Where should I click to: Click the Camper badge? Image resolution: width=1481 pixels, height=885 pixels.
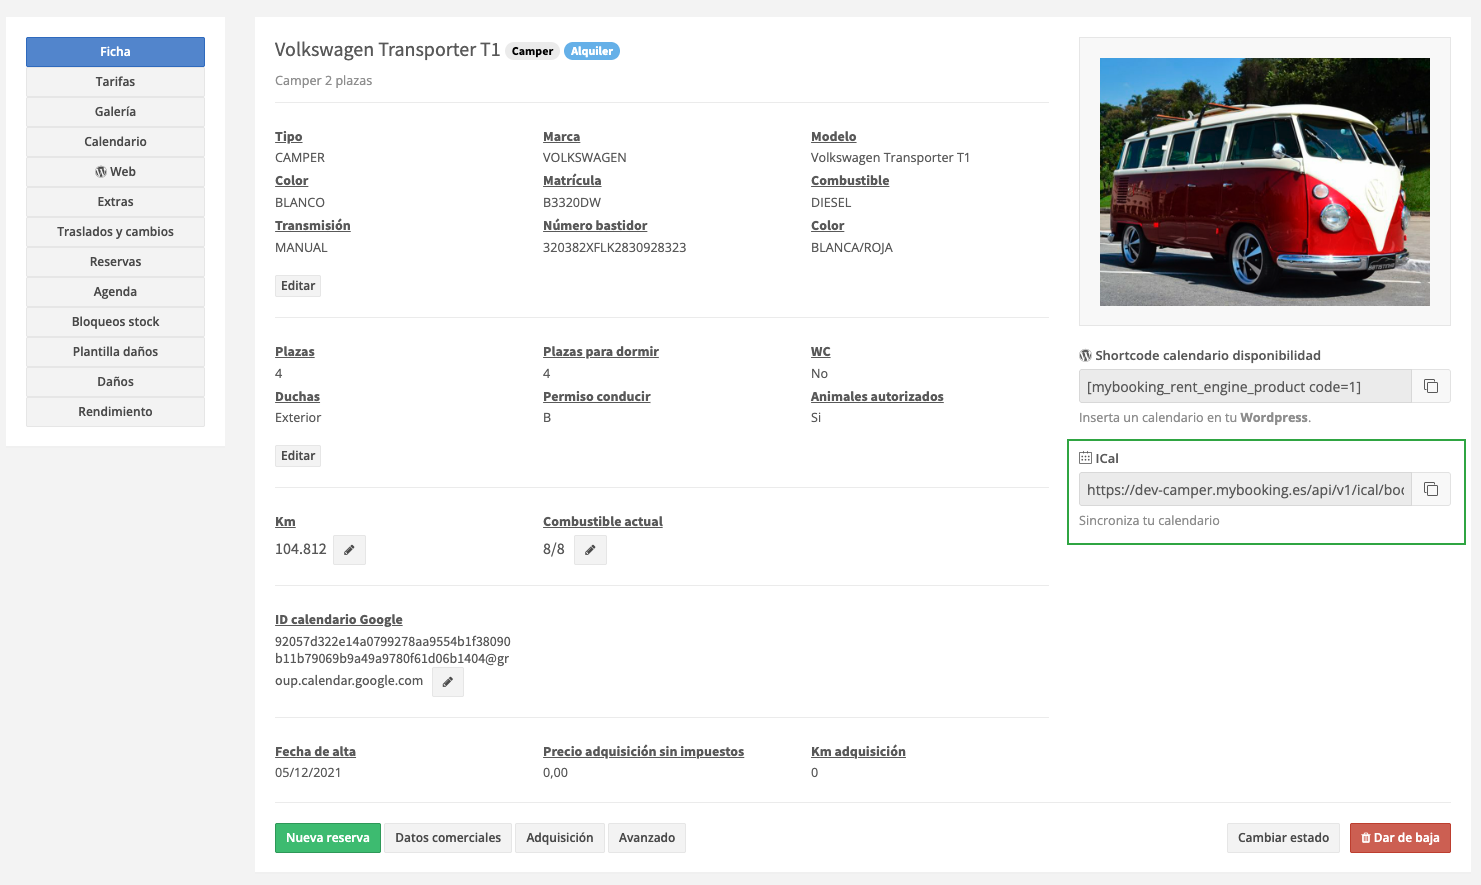[532, 51]
